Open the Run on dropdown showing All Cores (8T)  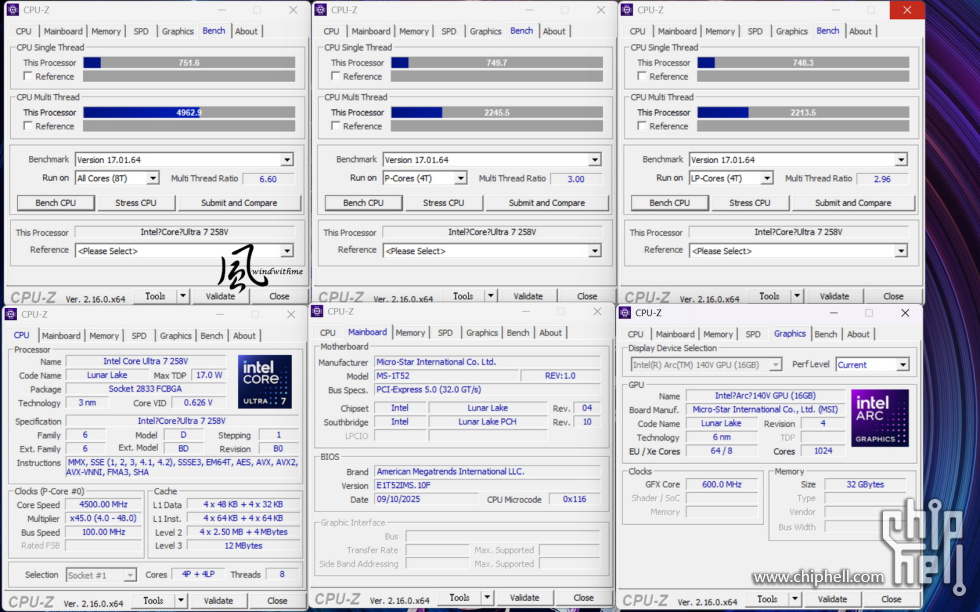click(x=116, y=178)
